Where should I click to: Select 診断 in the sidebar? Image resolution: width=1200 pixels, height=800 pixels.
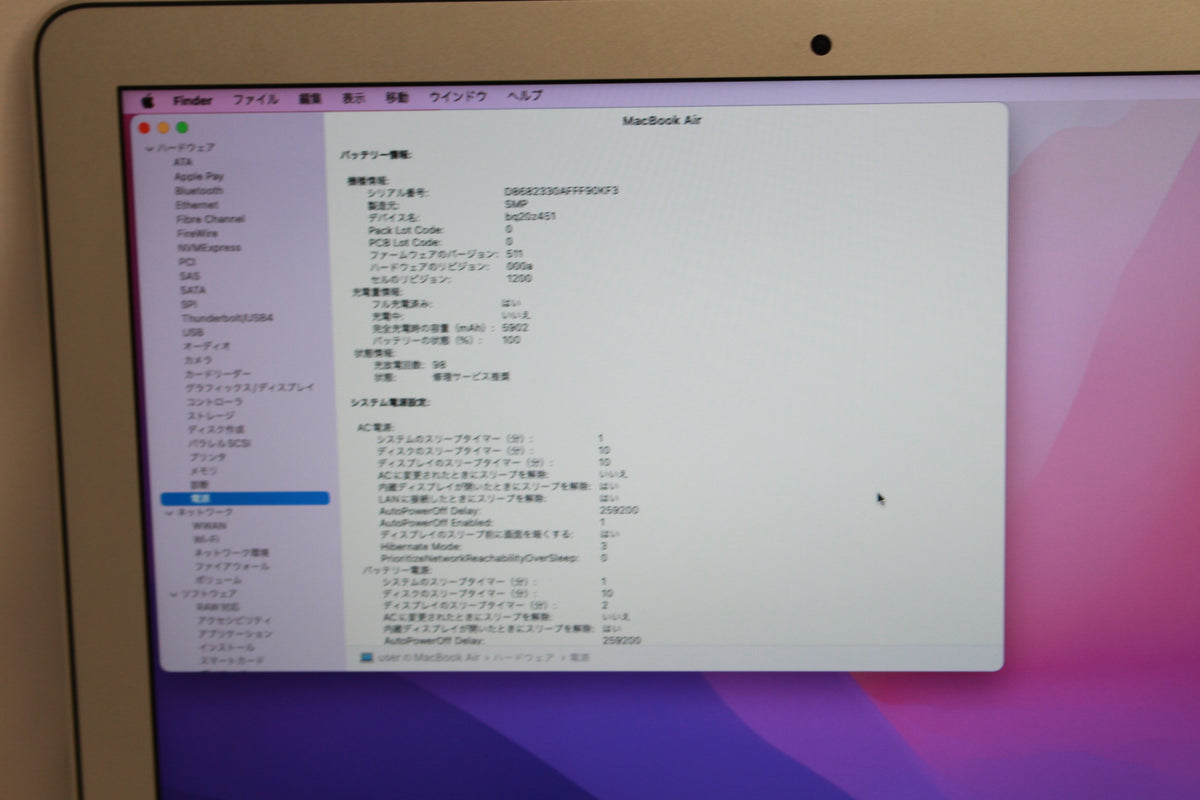[201, 485]
